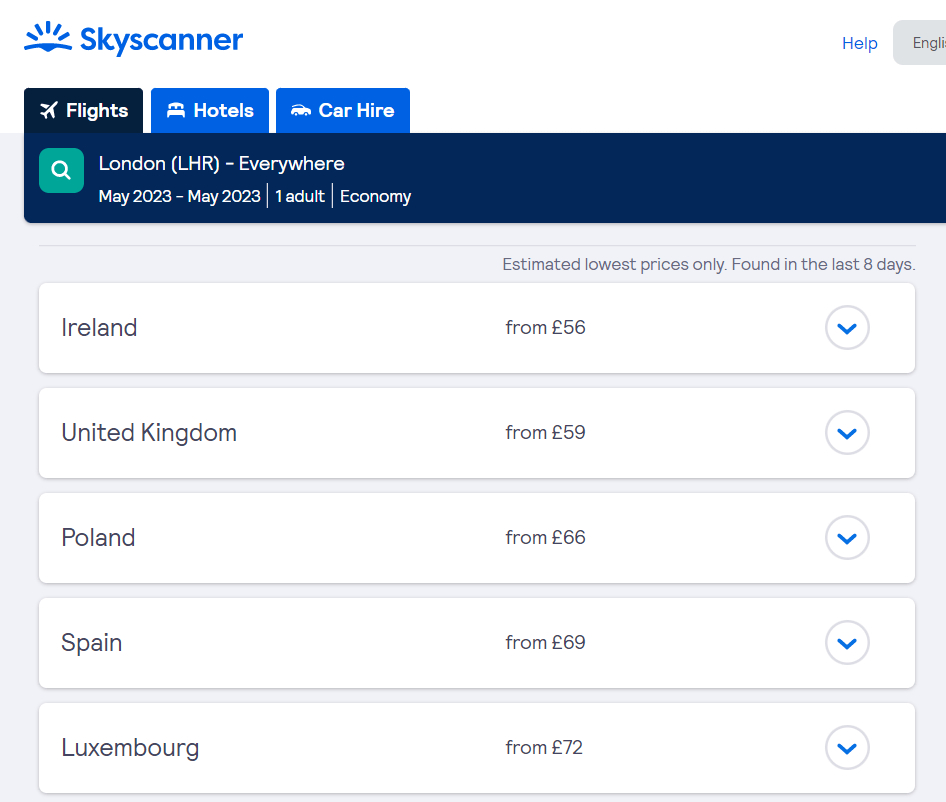
Task: Open the Help page
Action: tap(859, 43)
